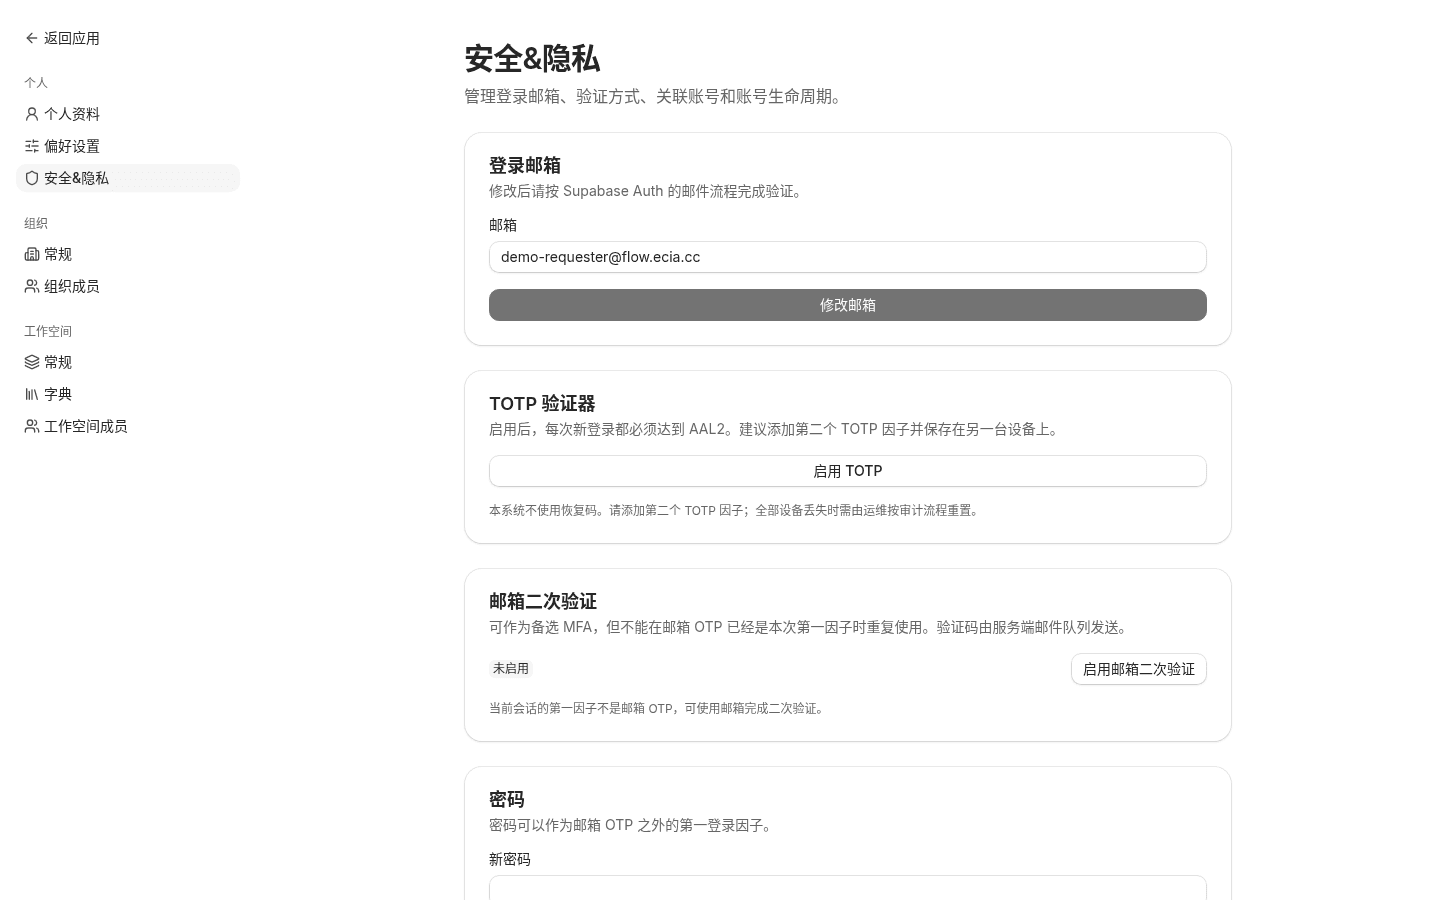Click the 新密码 field label
The height and width of the screenshot is (900, 1440).
(x=510, y=859)
